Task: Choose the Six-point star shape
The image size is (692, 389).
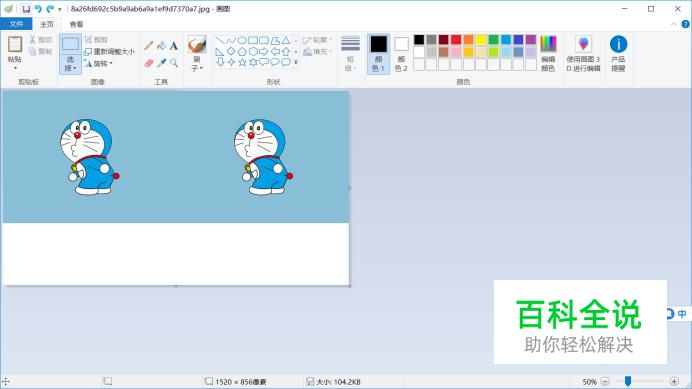Action: point(253,62)
